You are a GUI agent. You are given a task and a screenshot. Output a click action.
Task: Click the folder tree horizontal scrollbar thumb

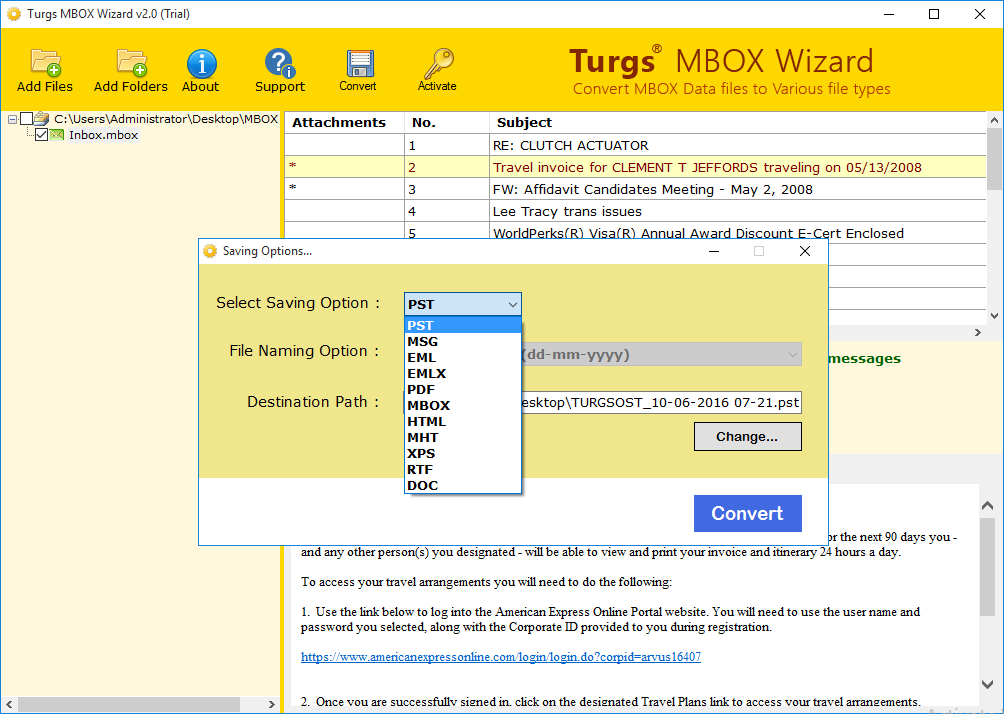[x=129, y=704]
